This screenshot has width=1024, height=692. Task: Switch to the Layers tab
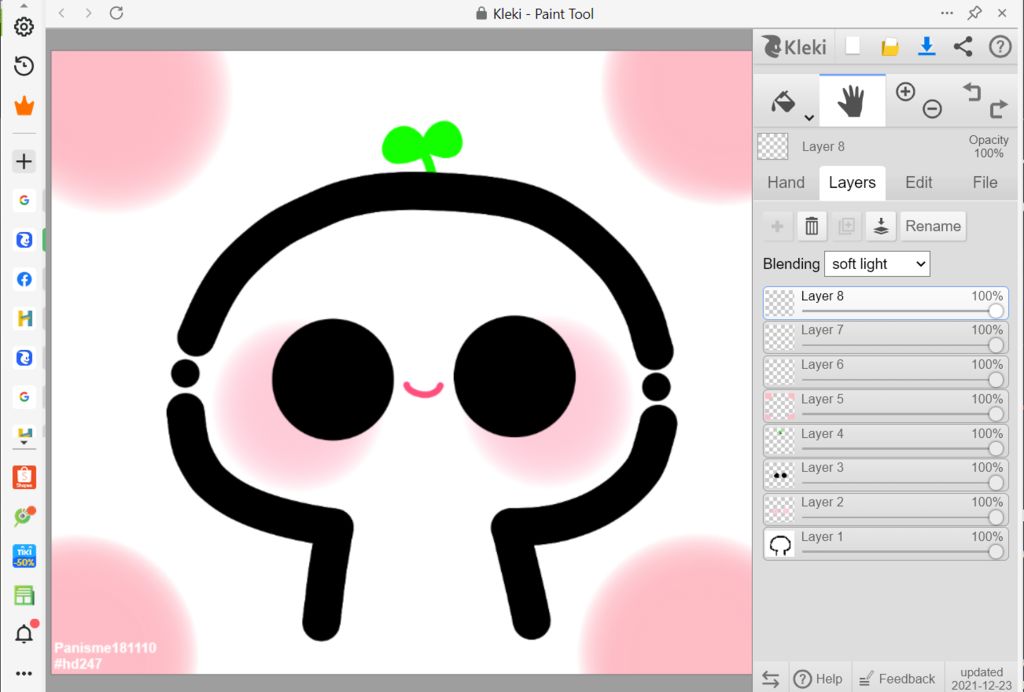[x=852, y=183]
